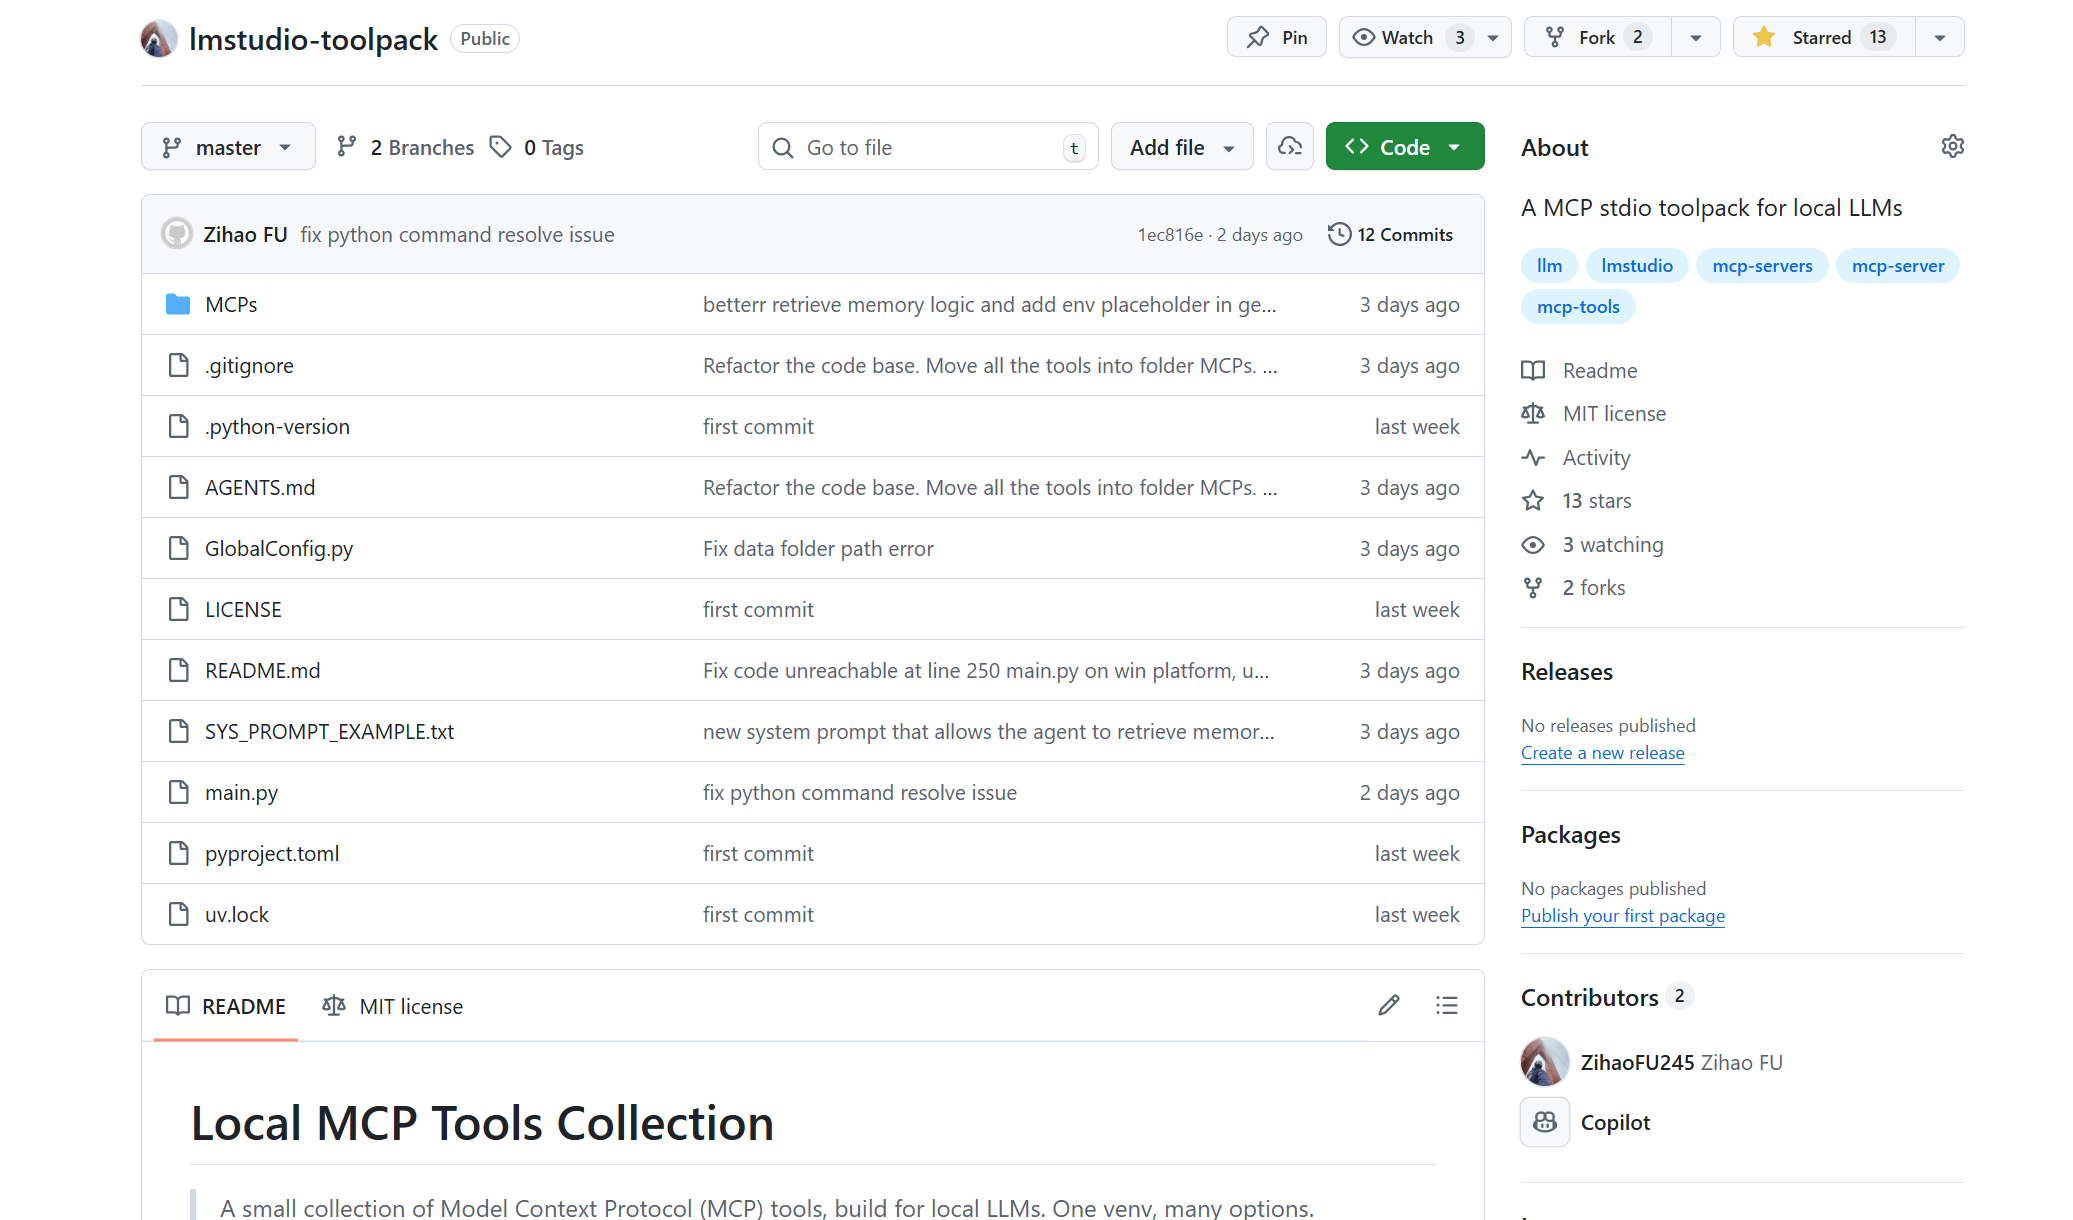
Task: View the 0 Tags link
Action: point(537,147)
